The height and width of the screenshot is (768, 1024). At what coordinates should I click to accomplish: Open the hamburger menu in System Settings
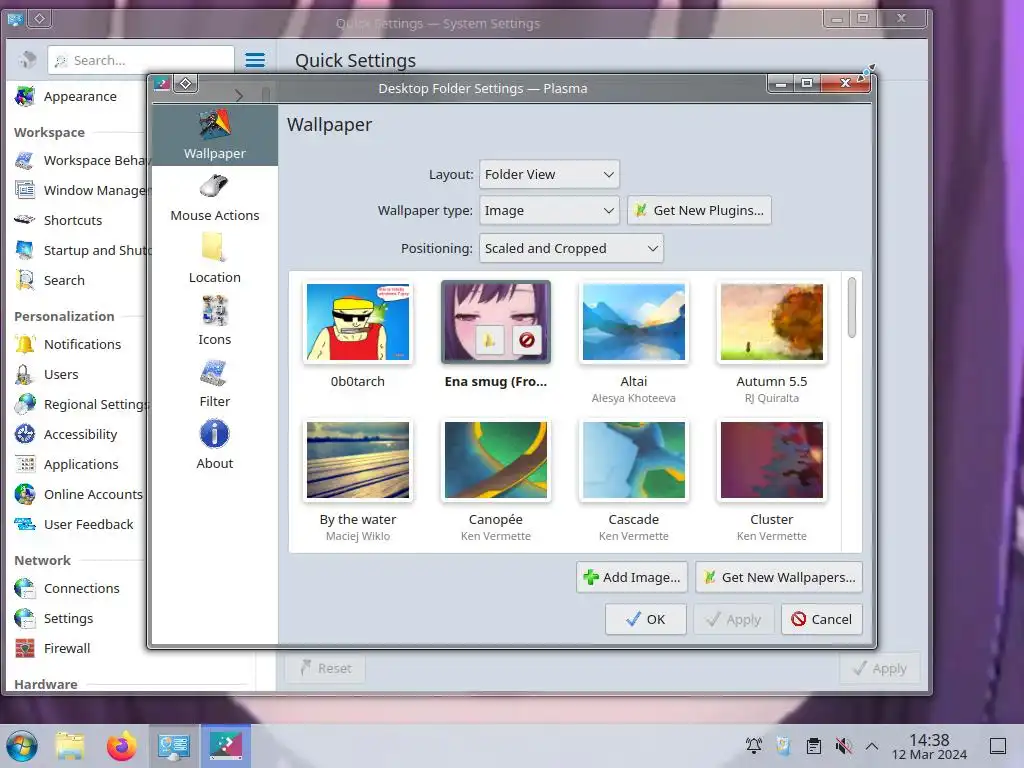click(255, 60)
